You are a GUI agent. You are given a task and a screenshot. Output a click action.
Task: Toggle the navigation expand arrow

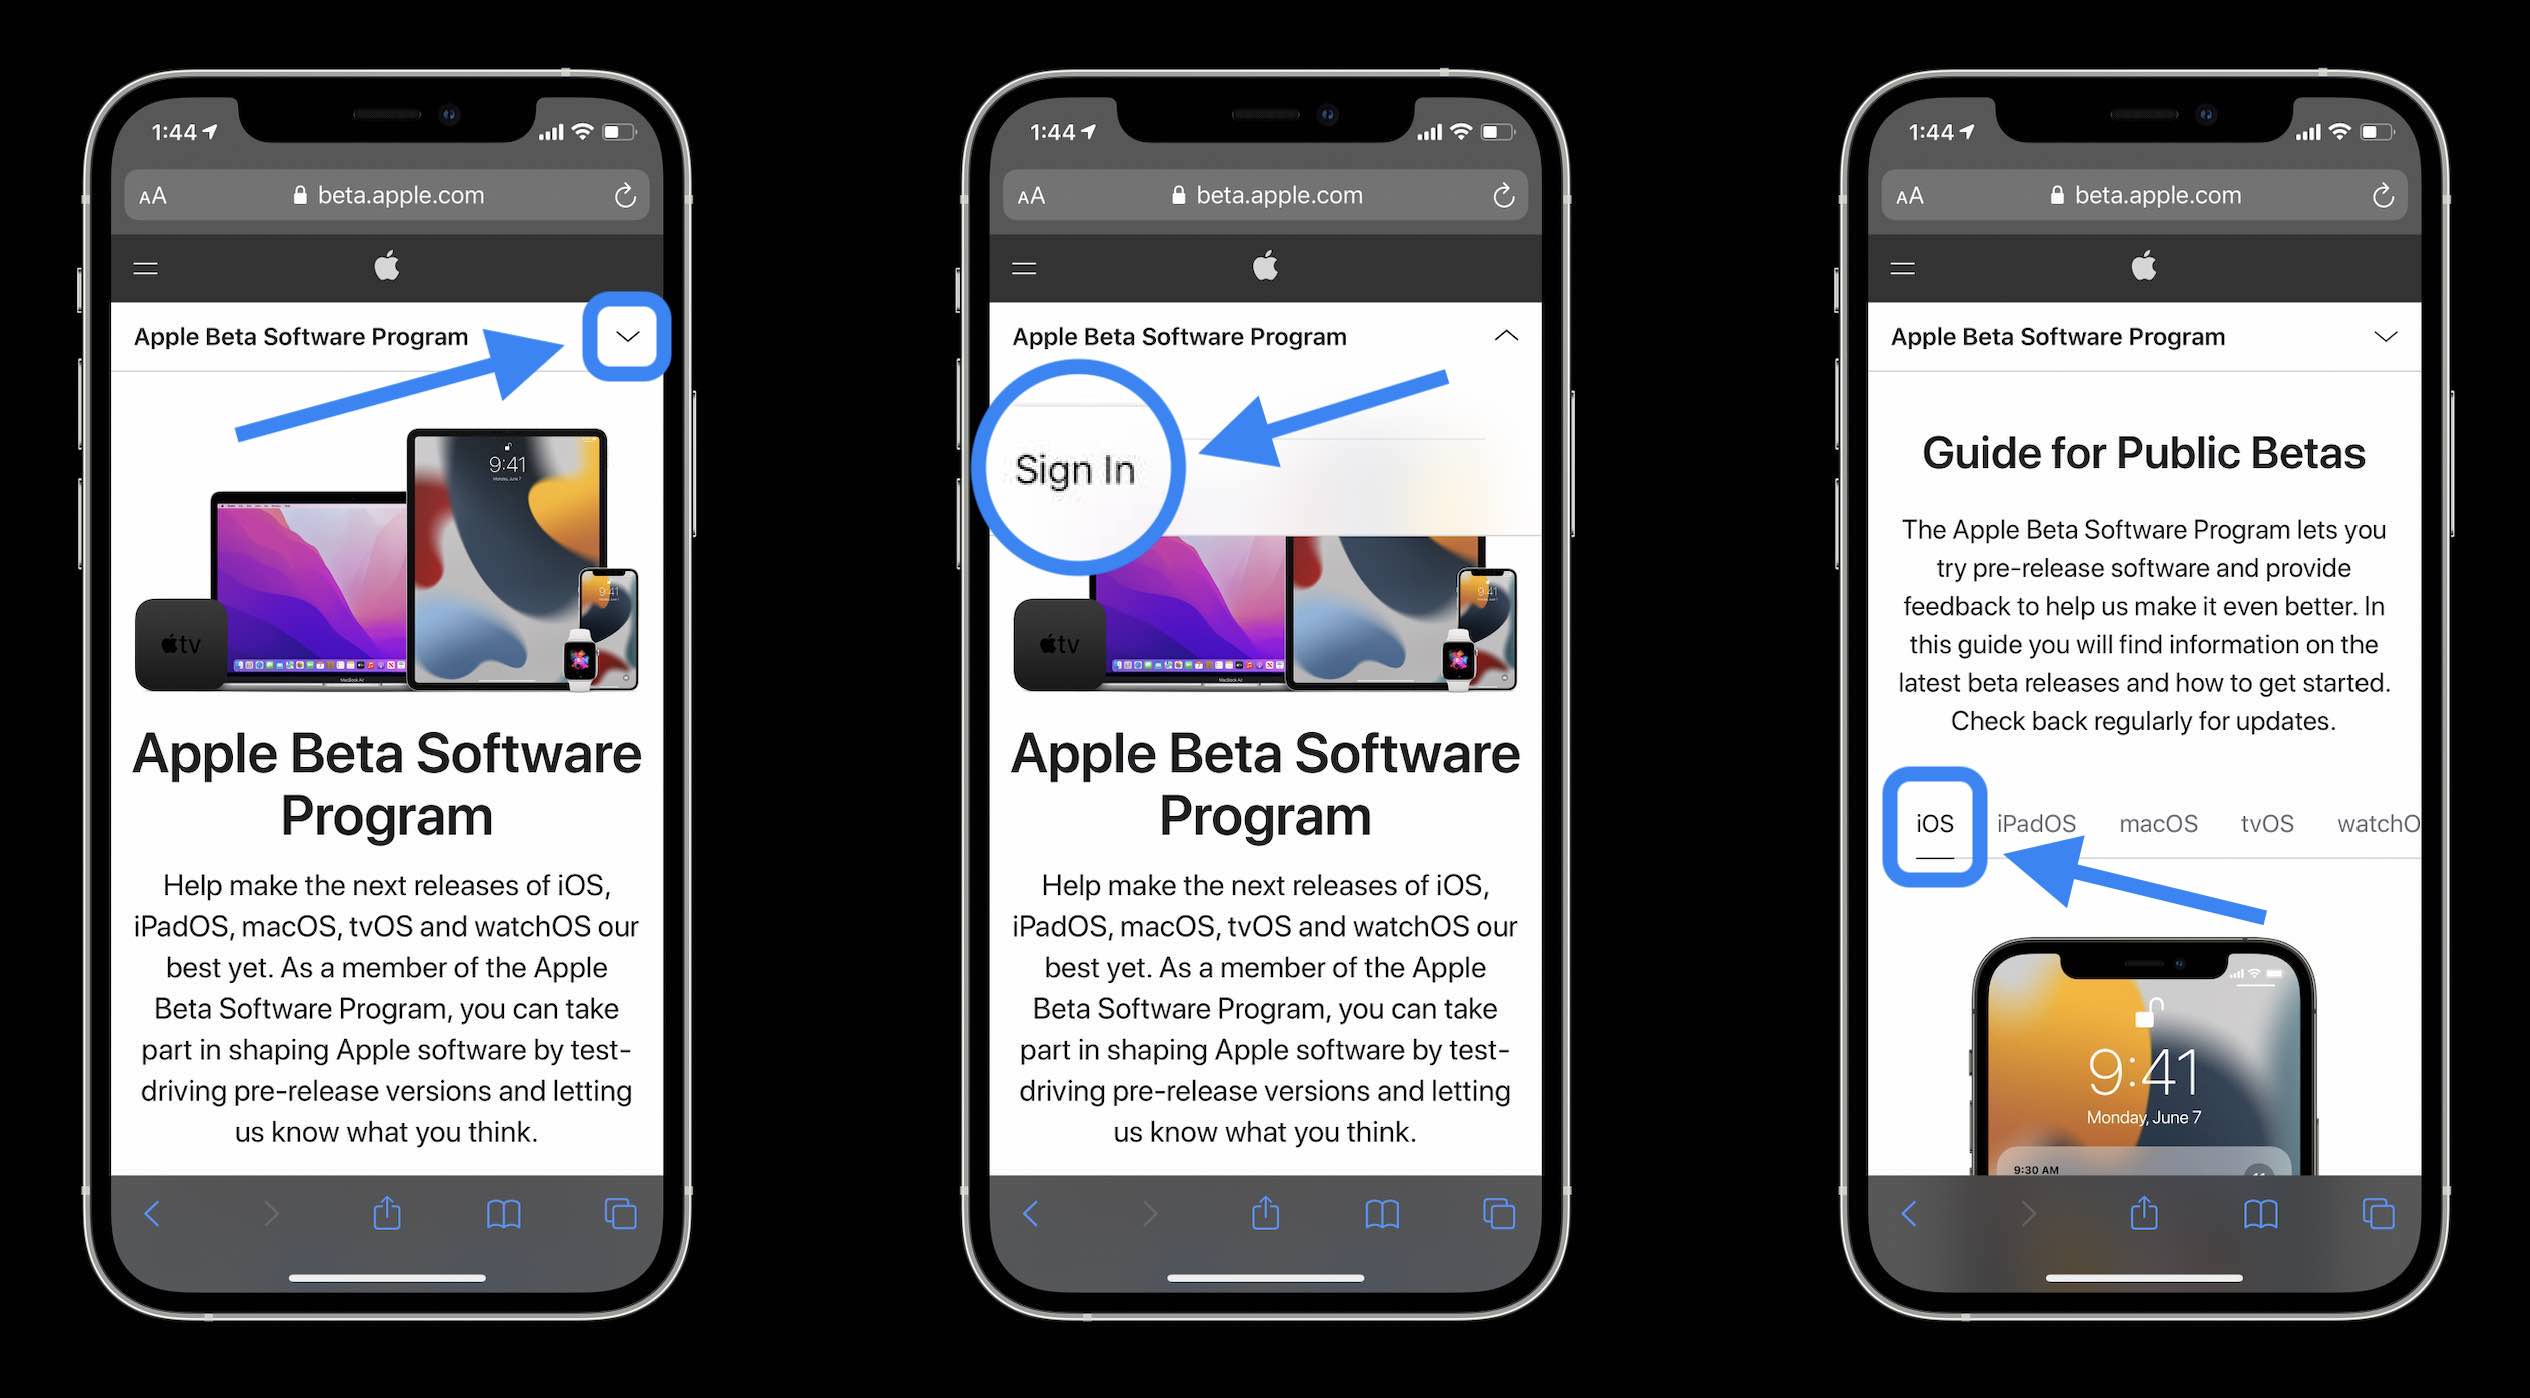point(630,336)
